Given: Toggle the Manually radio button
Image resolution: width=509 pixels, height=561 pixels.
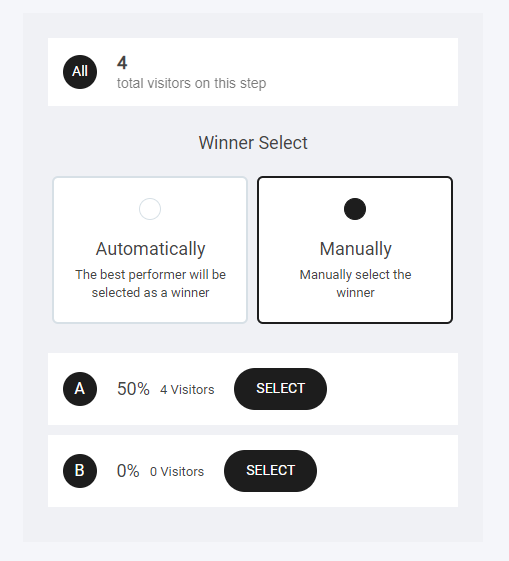Looking at the screenshot, I should coord(355,209).
